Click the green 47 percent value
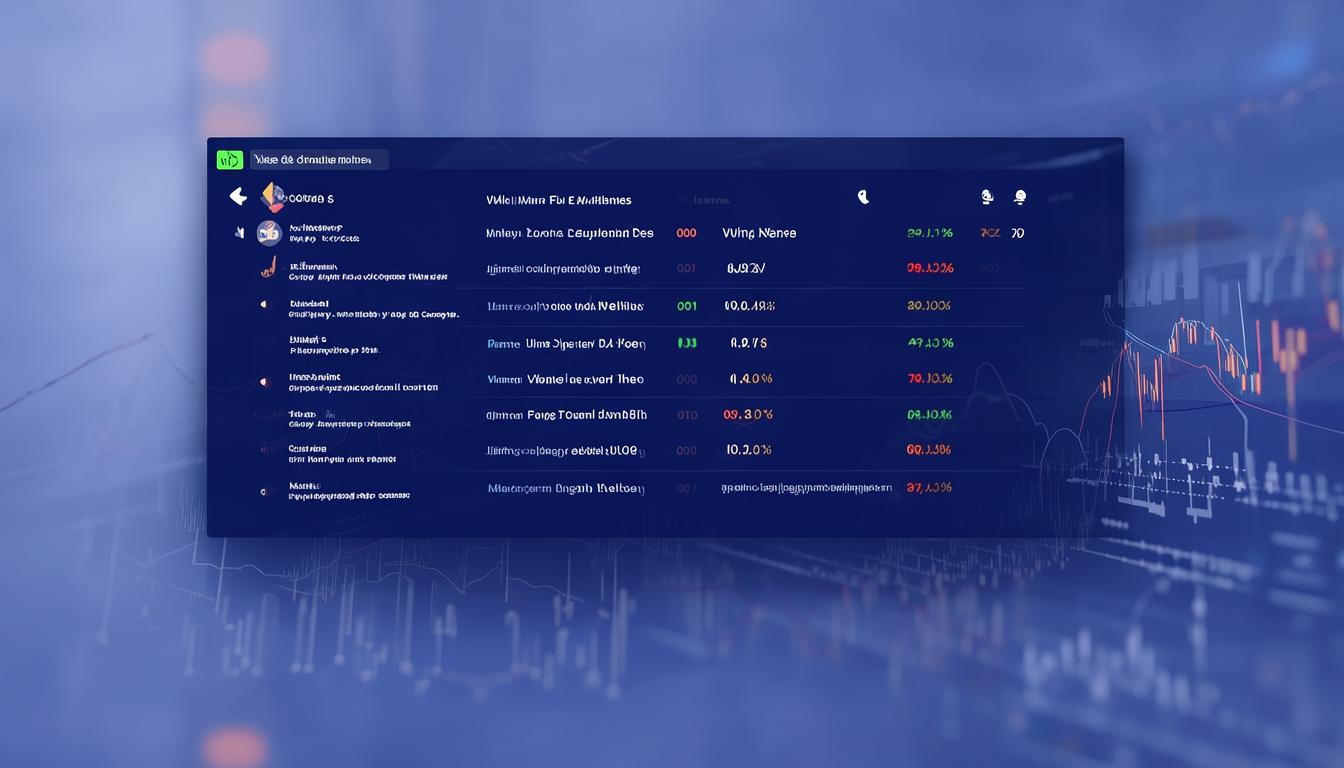 point(929,343)
